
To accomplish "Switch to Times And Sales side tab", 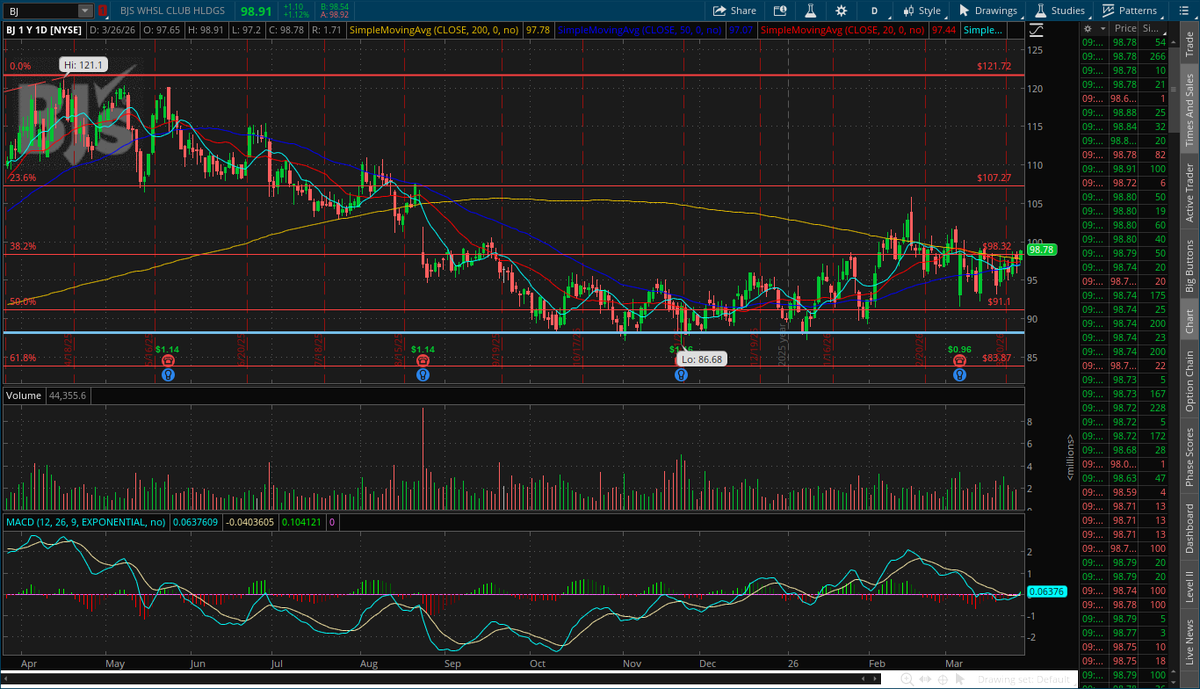I will [1189, 110].
